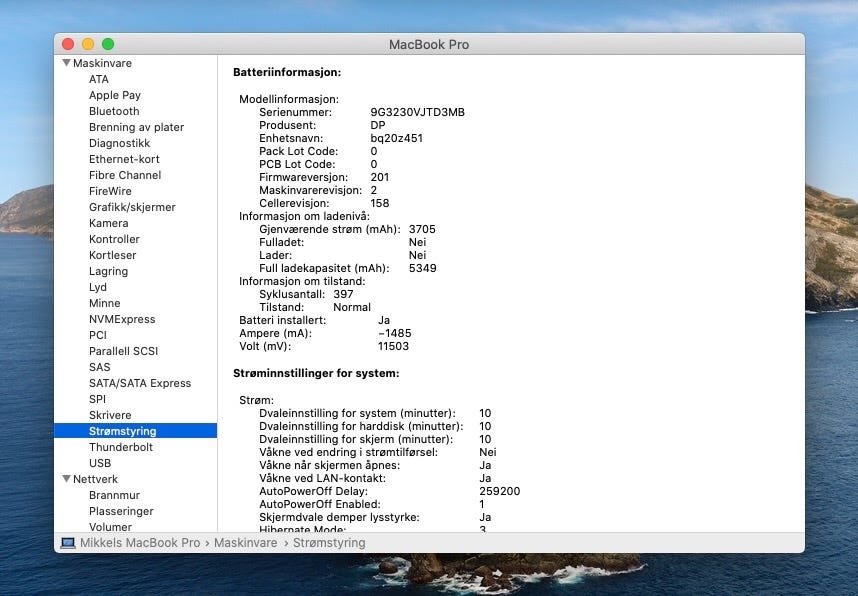Click the laptop icon in path bar
This screenshot has width=858, height=596.
pos(68,543)
